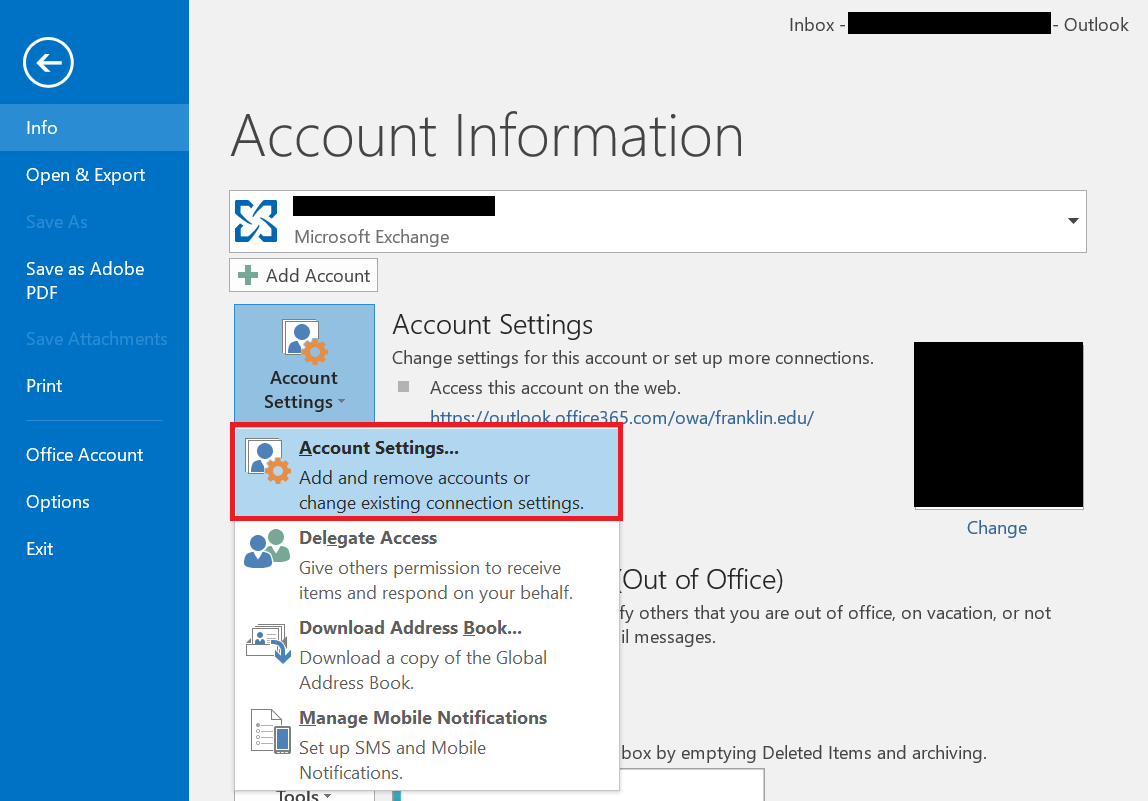Click Exit in the sidebar

94,548
